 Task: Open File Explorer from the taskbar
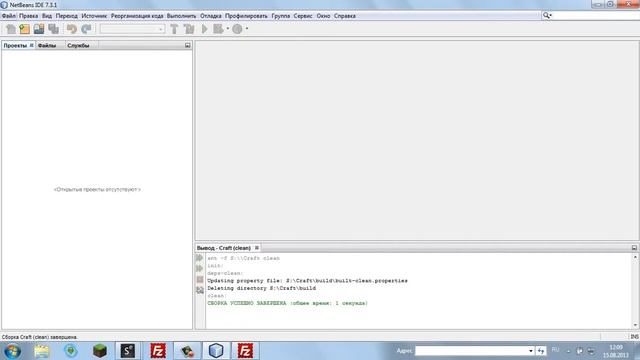[x=41, y=351]
